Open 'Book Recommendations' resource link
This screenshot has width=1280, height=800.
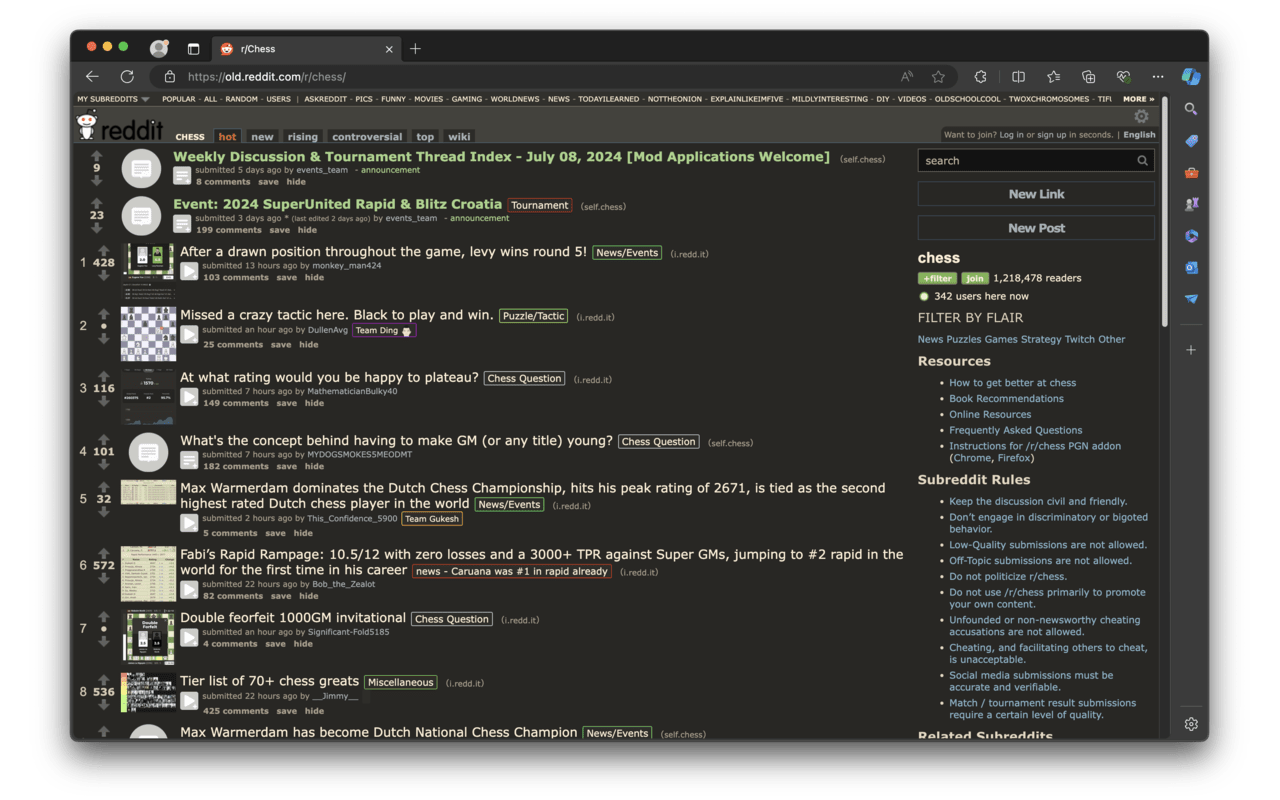coord(1006,398)
